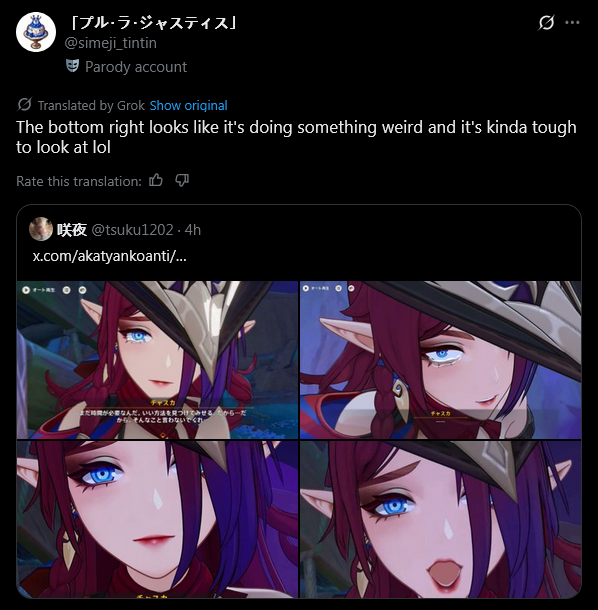Open the top-right tearful character image

pyautogui.click(x=440, y=360)
